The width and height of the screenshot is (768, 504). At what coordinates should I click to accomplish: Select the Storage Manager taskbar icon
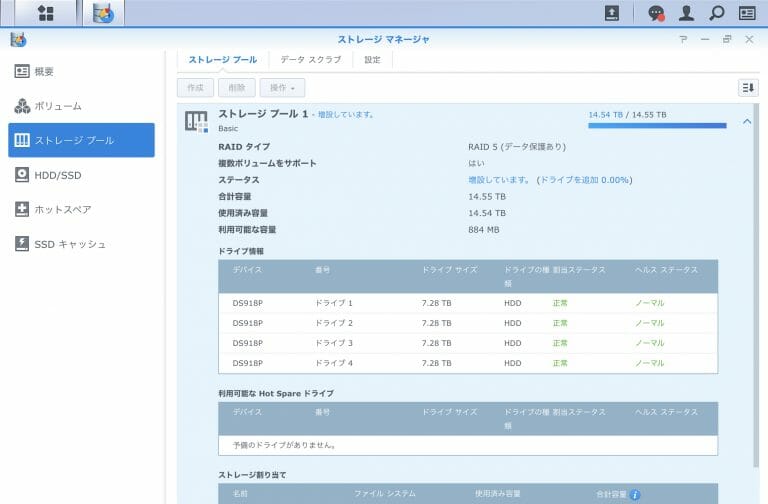[103, 13]
